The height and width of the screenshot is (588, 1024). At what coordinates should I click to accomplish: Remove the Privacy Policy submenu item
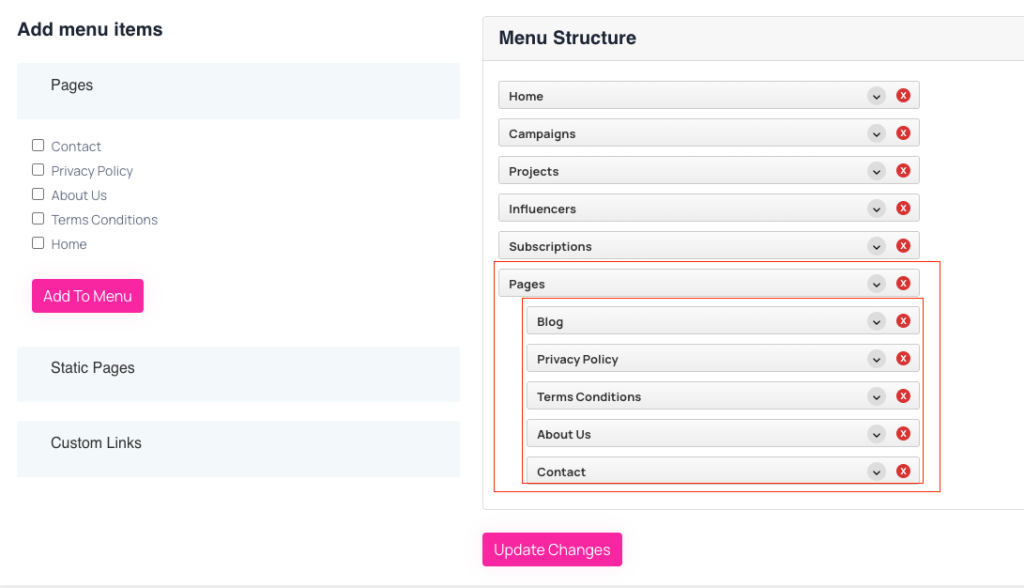(x=903, y=359)
